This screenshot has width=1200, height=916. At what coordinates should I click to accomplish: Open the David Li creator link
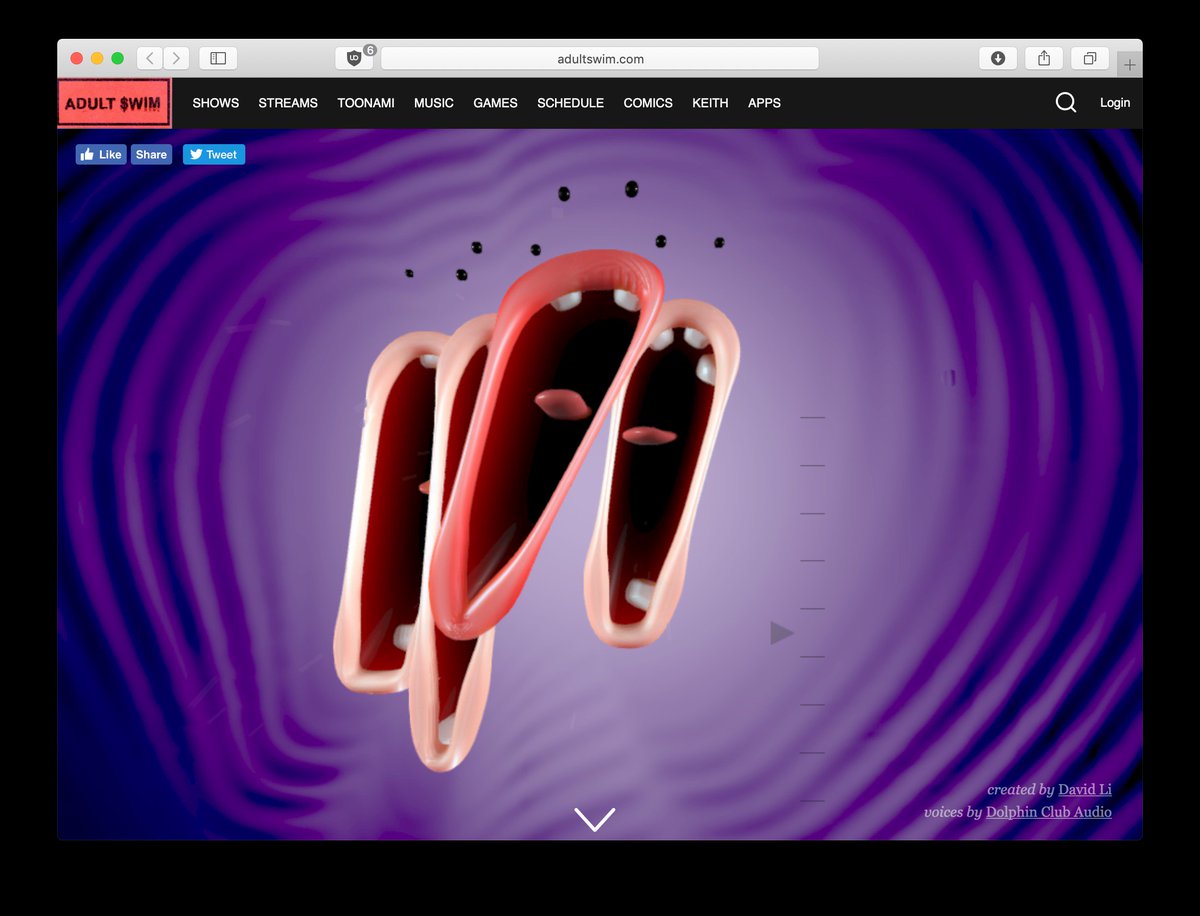[x=1085, y=790]
